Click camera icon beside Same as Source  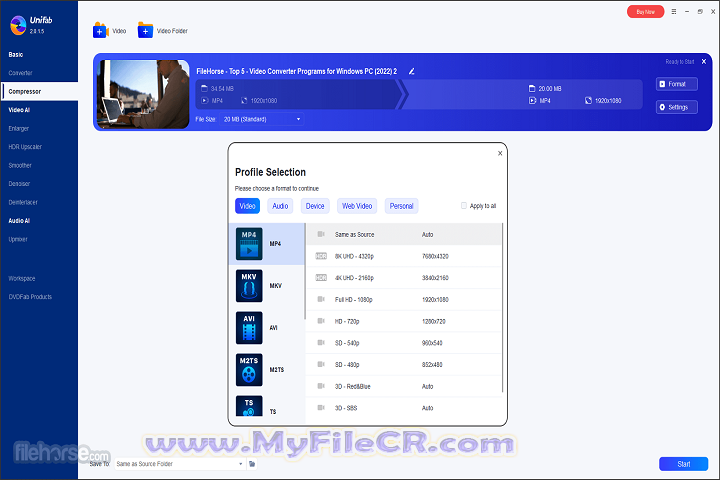pos(321,234)
